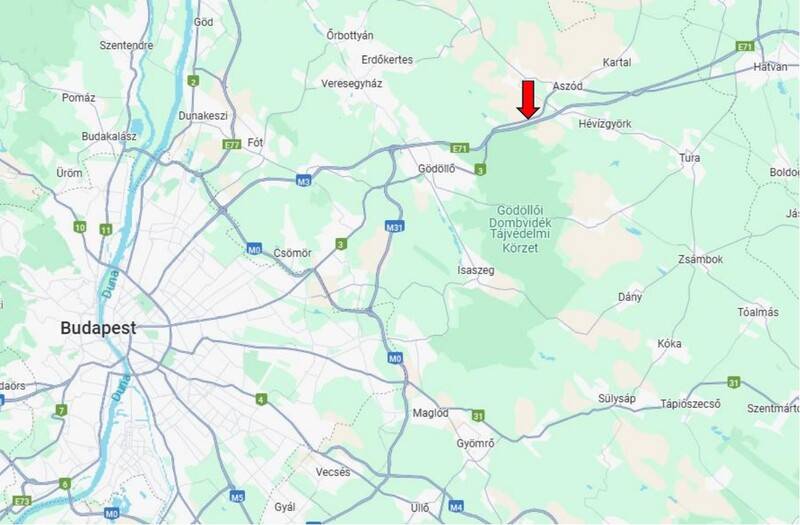
Task: Select the route 2 shield near Göd
Action: click(193, 81)
